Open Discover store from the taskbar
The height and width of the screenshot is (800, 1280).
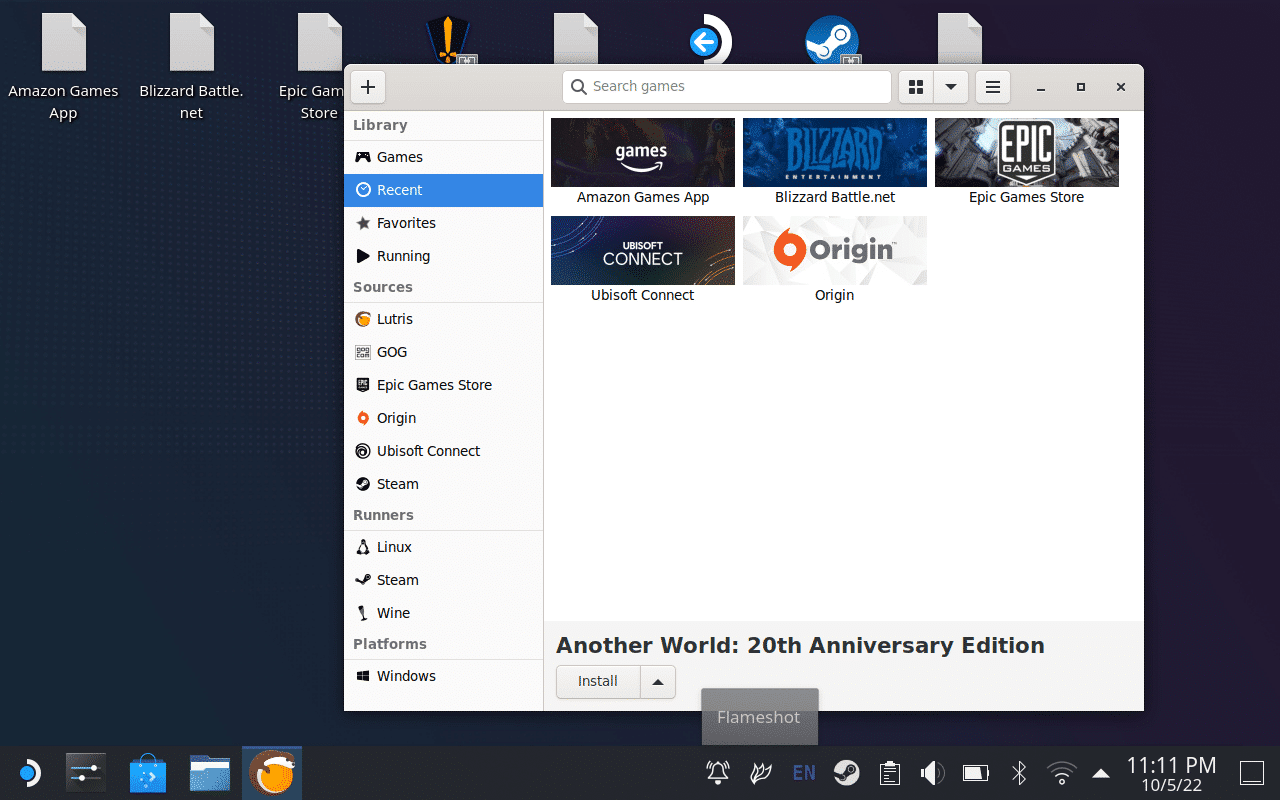point(148,773)
